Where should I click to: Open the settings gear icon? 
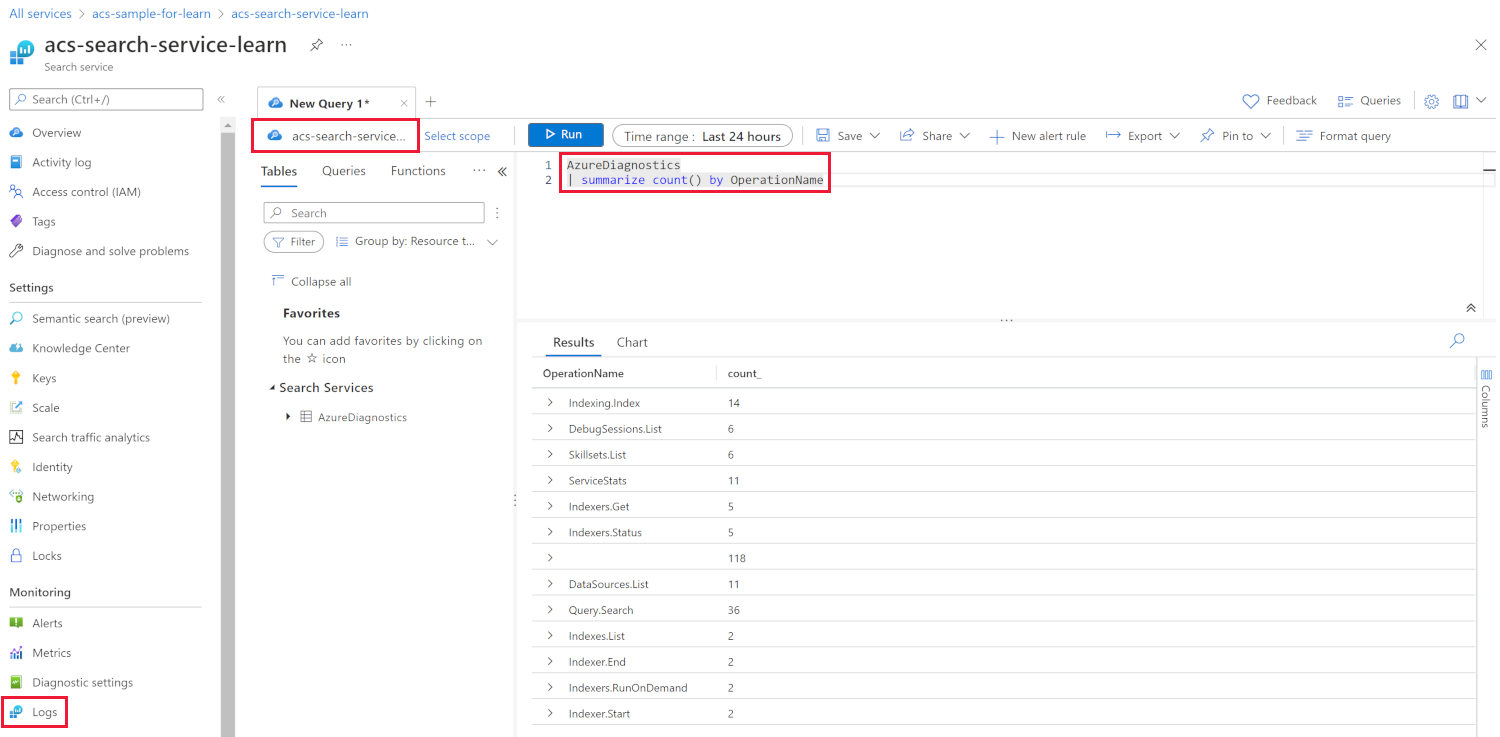point(1431,101)
